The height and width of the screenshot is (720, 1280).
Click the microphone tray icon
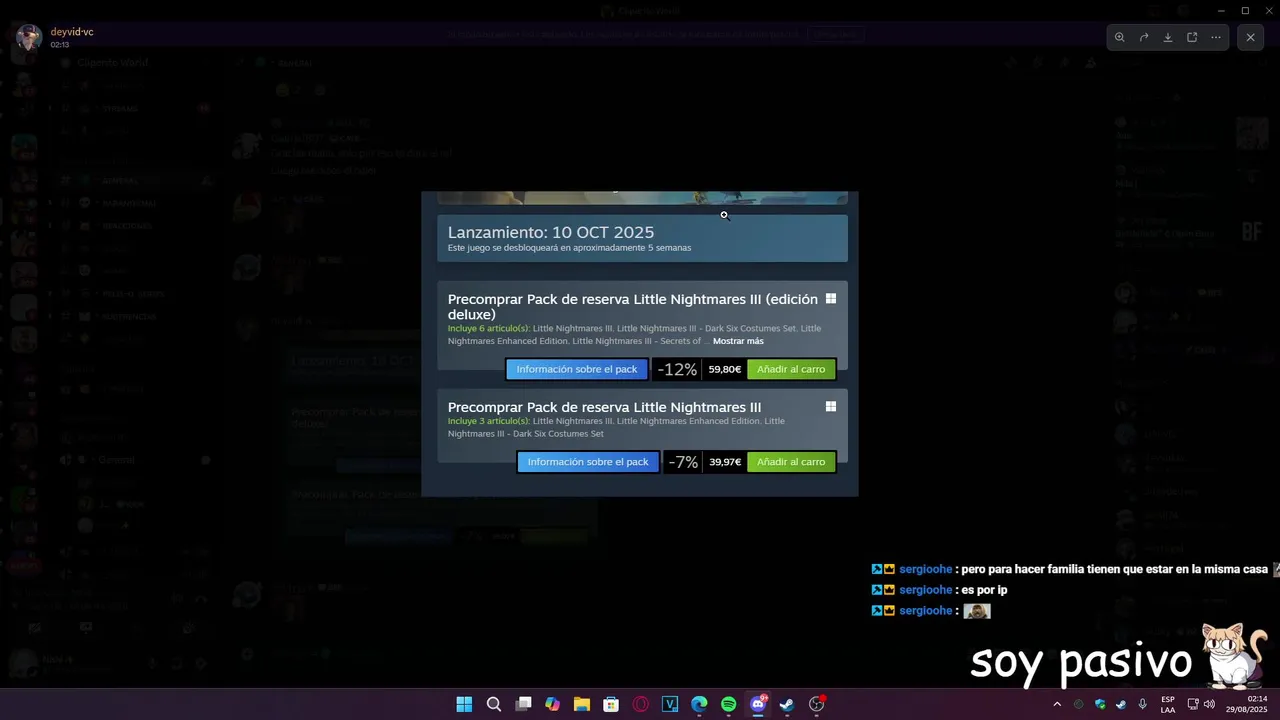1143,704
